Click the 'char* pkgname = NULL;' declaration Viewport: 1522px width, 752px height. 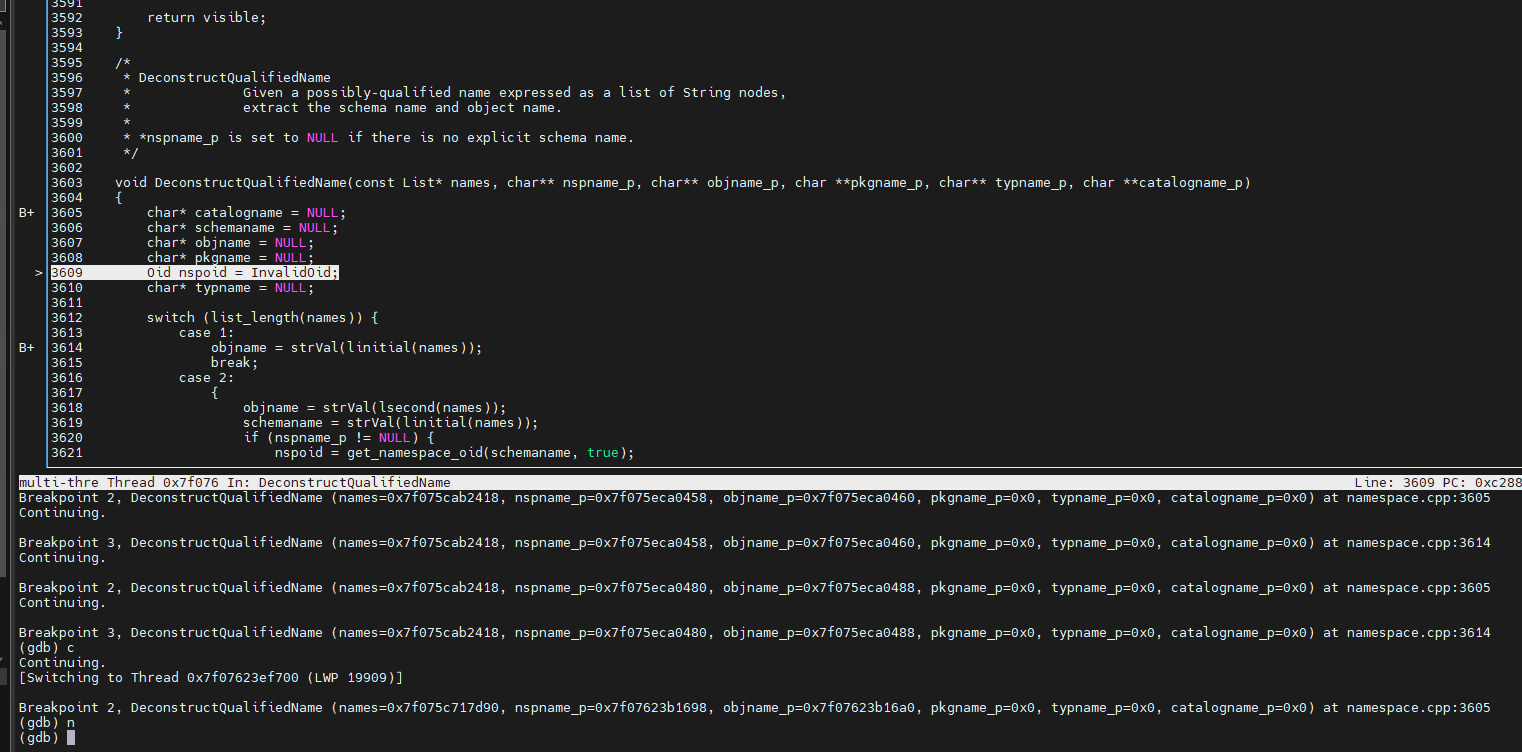231,258
